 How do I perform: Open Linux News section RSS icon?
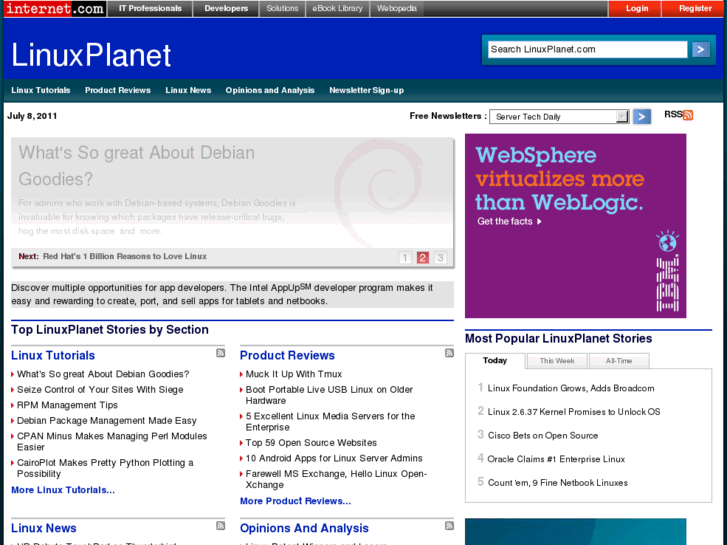pos(220,526)
